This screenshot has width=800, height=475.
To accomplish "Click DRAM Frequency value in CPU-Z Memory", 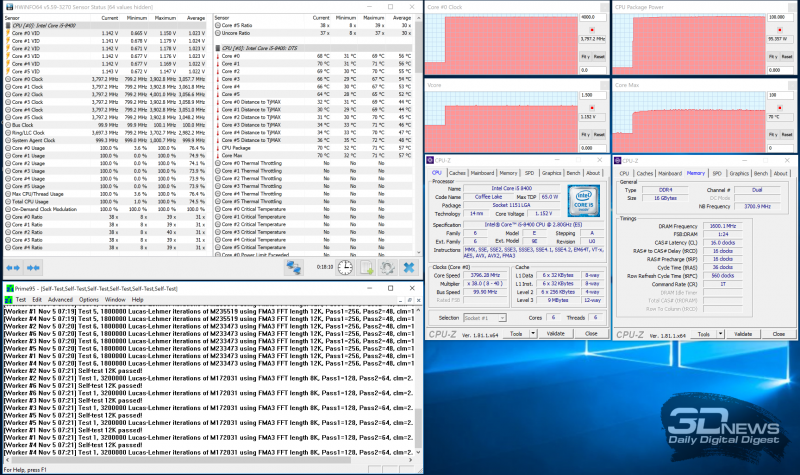I will [722, 226].
